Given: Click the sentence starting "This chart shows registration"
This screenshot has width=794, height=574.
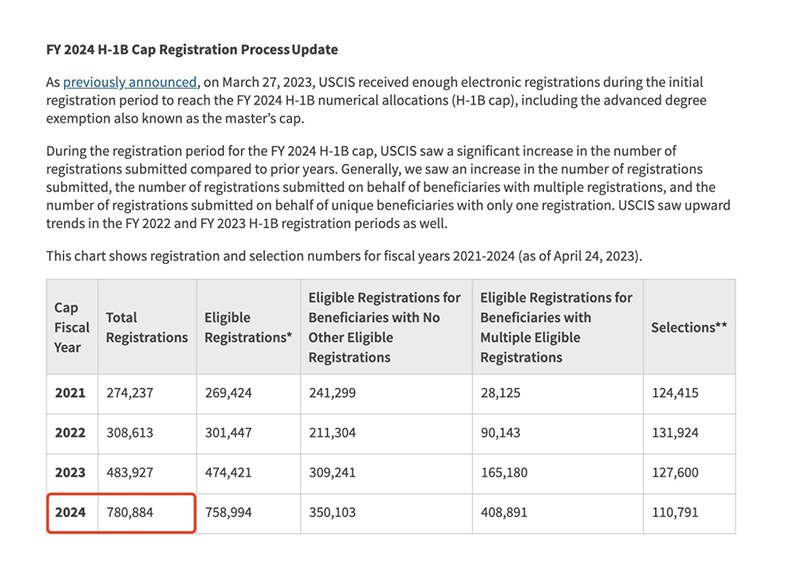Looking at the screenshot, I should tap(343, 256).
